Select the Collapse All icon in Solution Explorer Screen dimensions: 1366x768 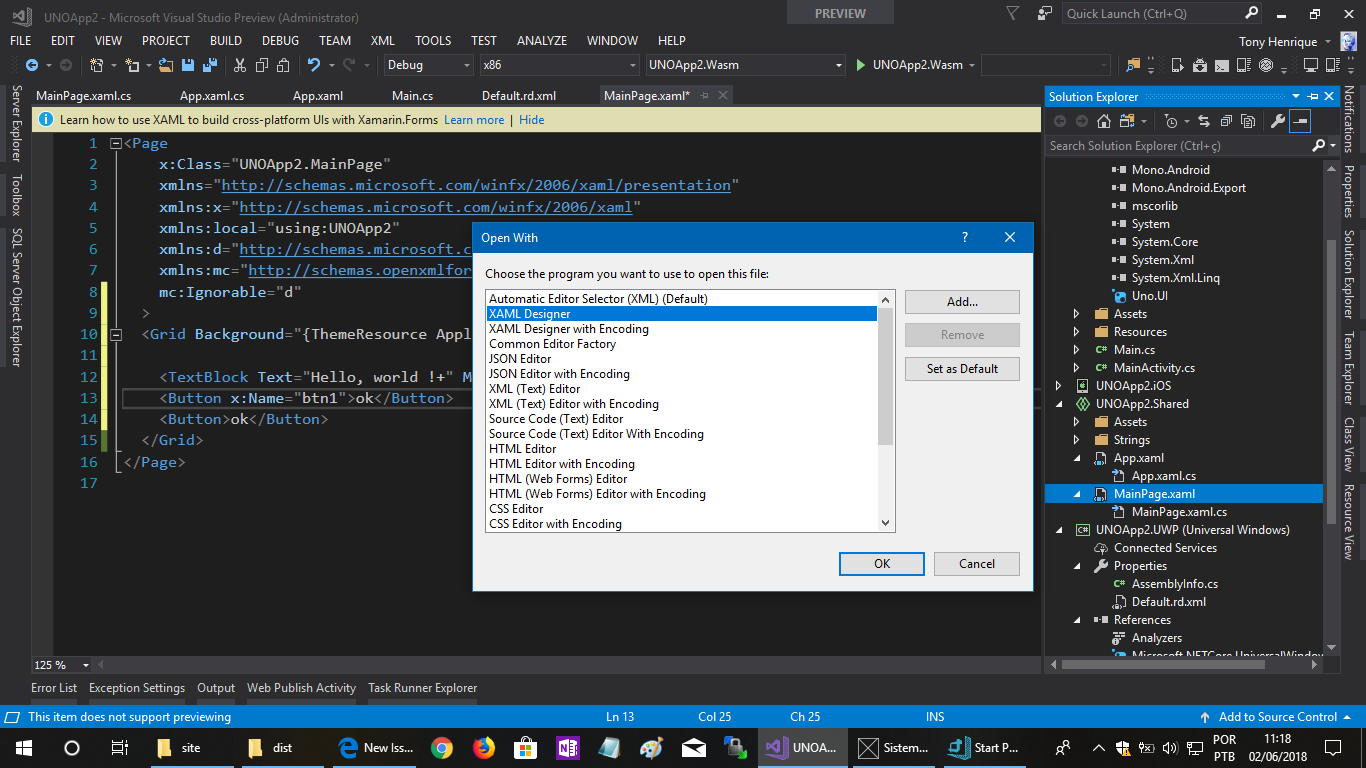[x=1226, y=120]
